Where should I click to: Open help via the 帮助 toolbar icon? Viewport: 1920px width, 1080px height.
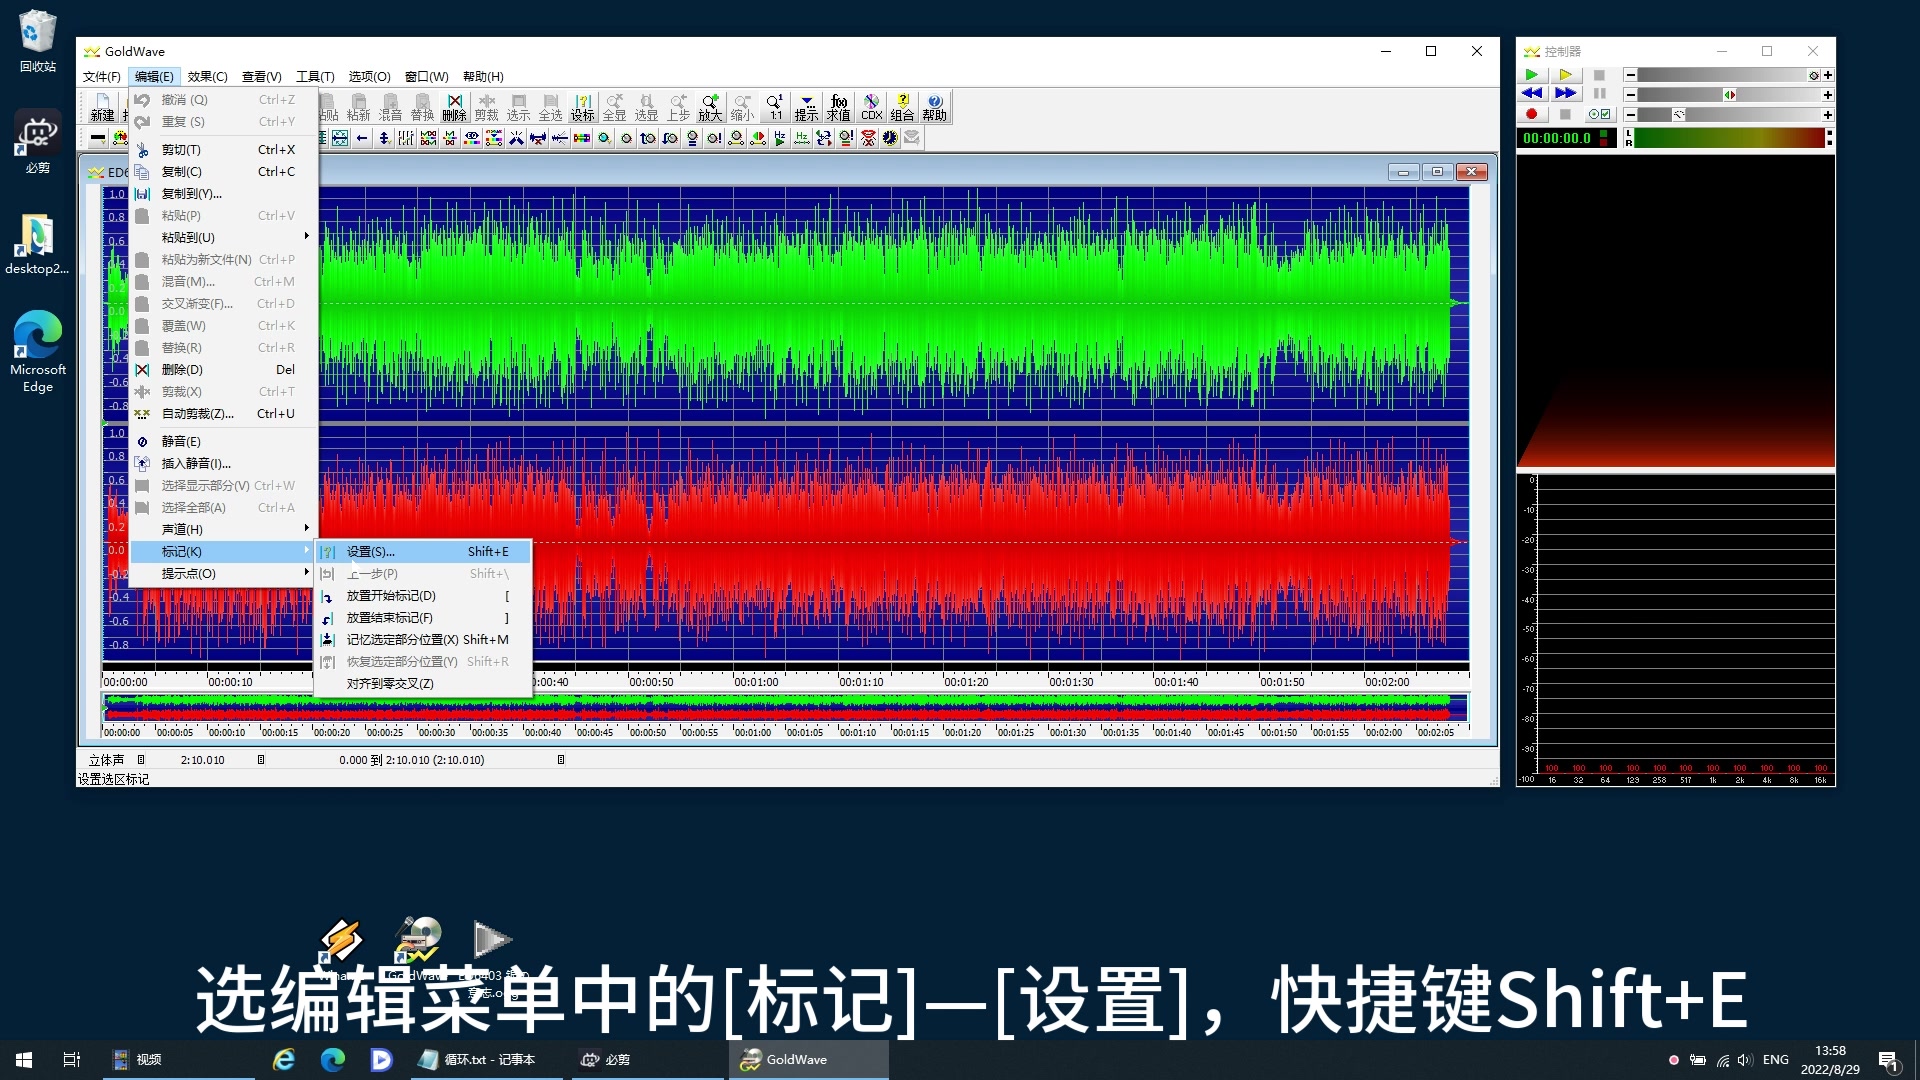[936, 108]
